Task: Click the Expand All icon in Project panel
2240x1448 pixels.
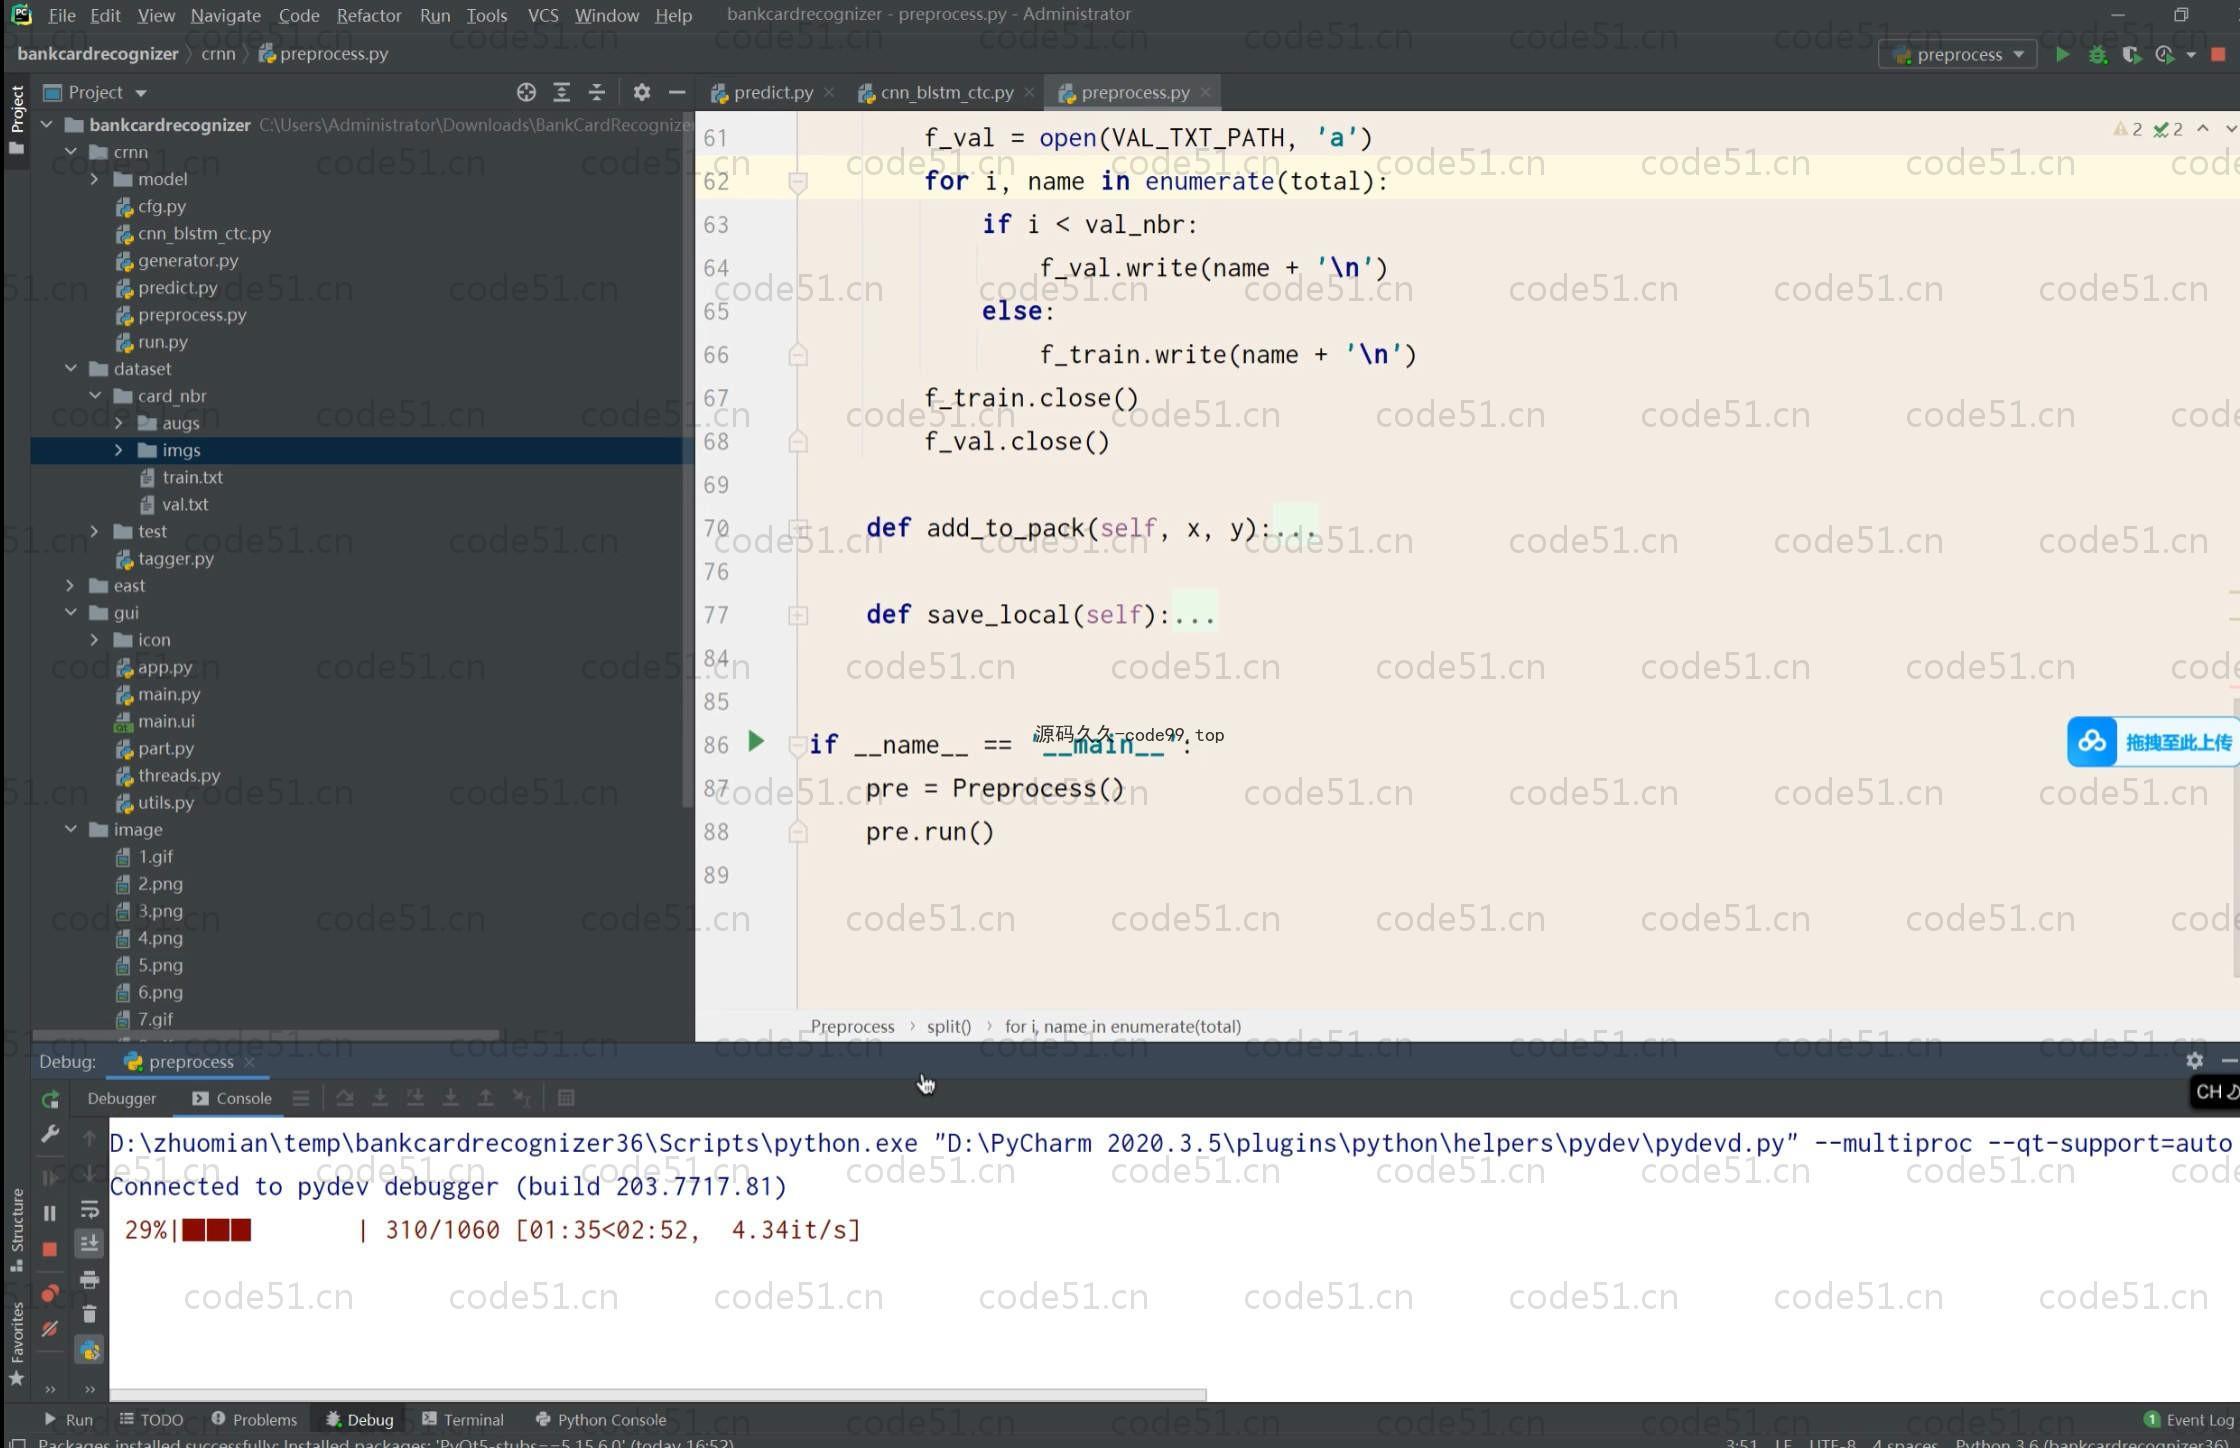Action: (562, 92)
